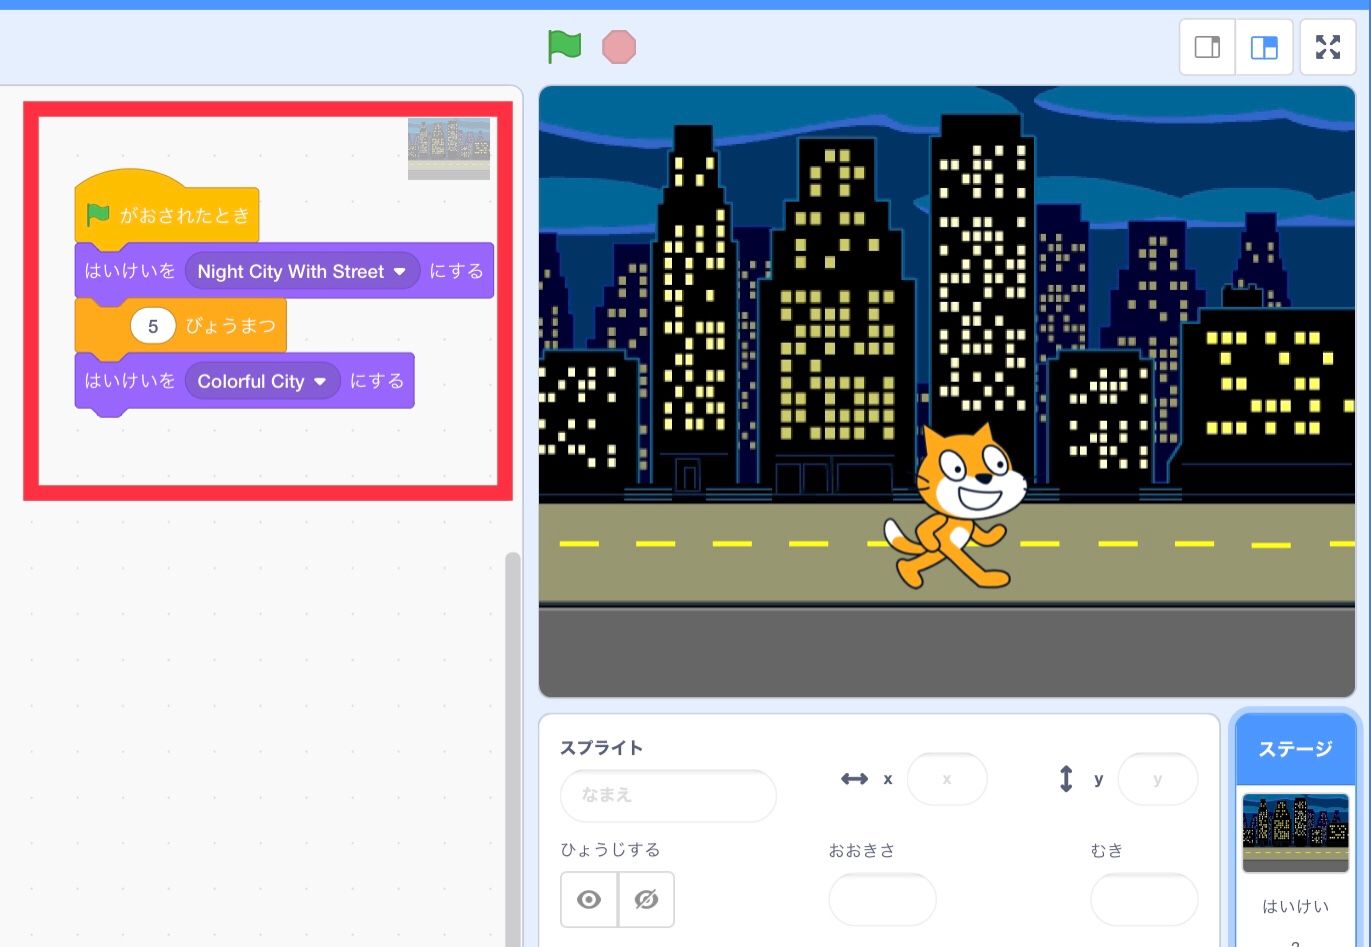Show sprite using the eye icon
The image size is (1371, 947).
(x=589, y=899)
